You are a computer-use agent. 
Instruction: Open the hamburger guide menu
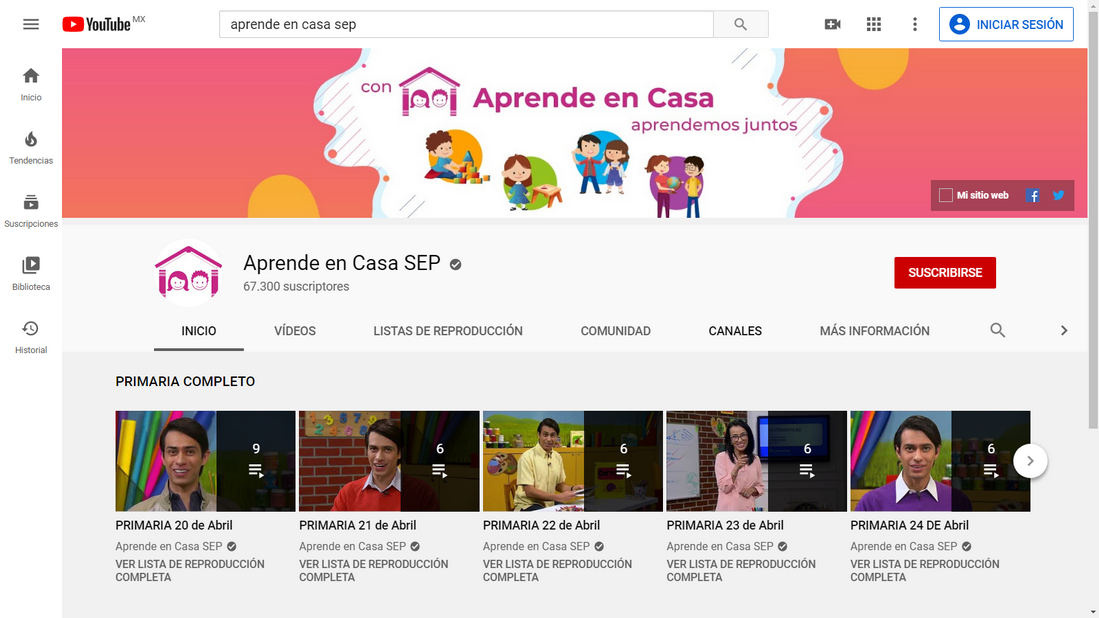tap(31, 24)
